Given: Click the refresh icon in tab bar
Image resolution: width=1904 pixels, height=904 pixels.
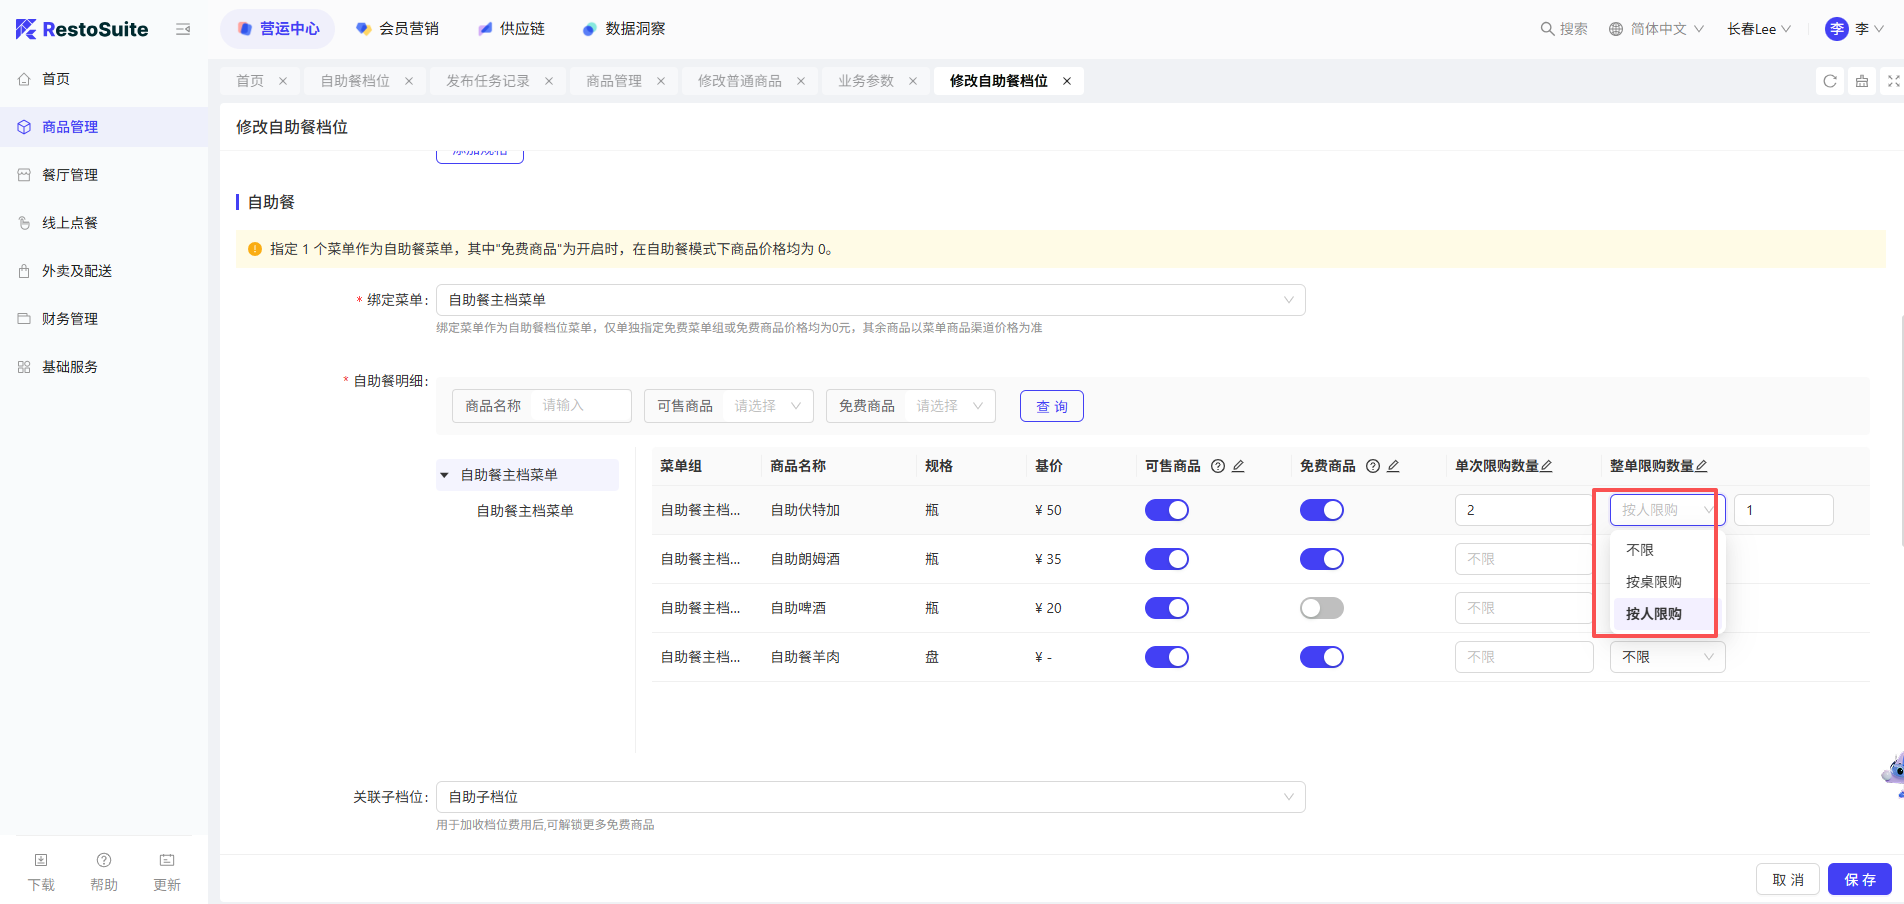Looking at the screenshot, I should point(1830,81).
